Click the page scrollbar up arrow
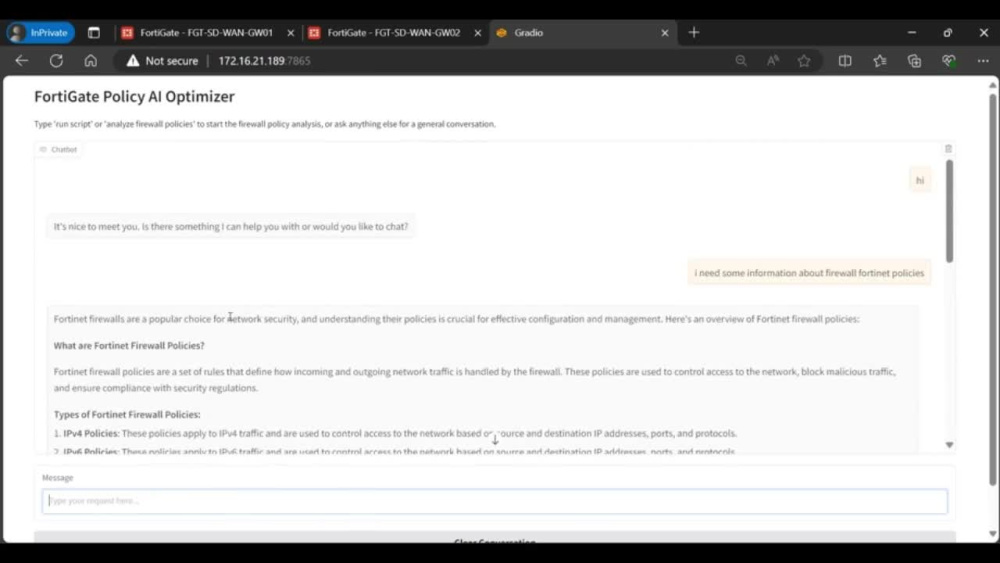Screen dimensions: 1000x563 click(x=992, y=85)
